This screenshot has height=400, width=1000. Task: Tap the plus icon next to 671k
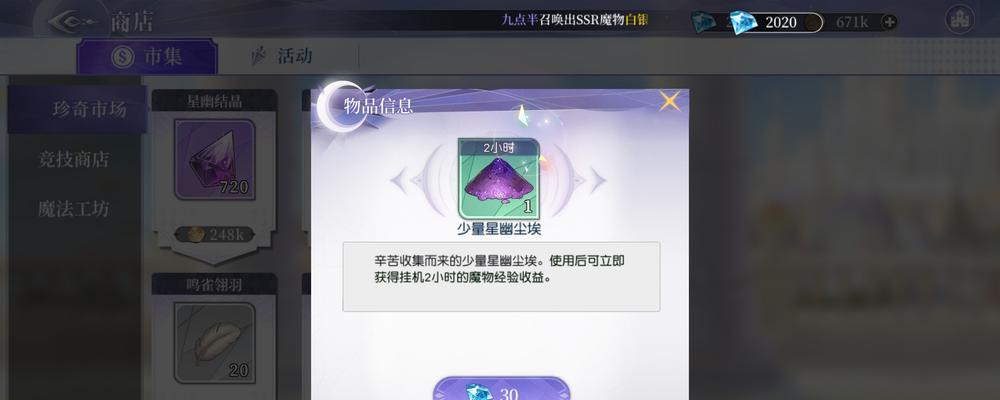[x=889, y=22]
